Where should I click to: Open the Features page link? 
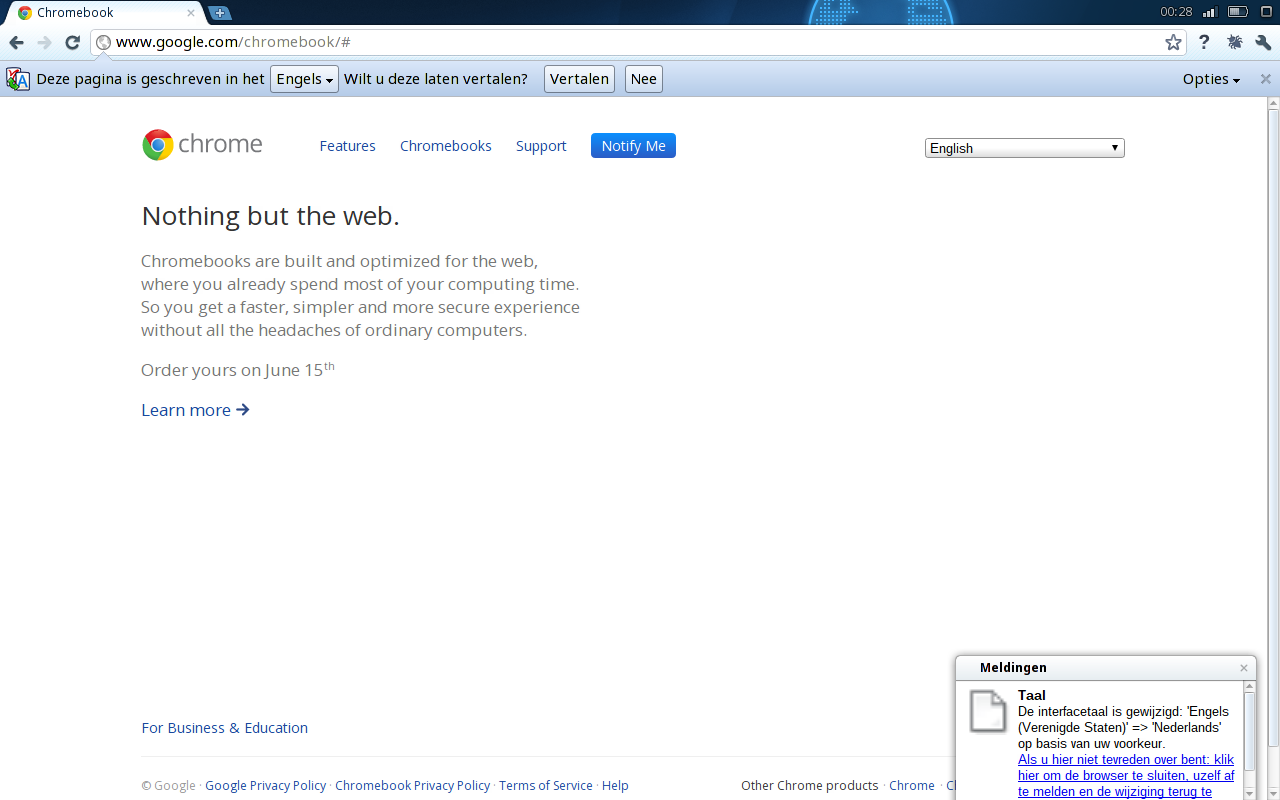tap(347, 146)
